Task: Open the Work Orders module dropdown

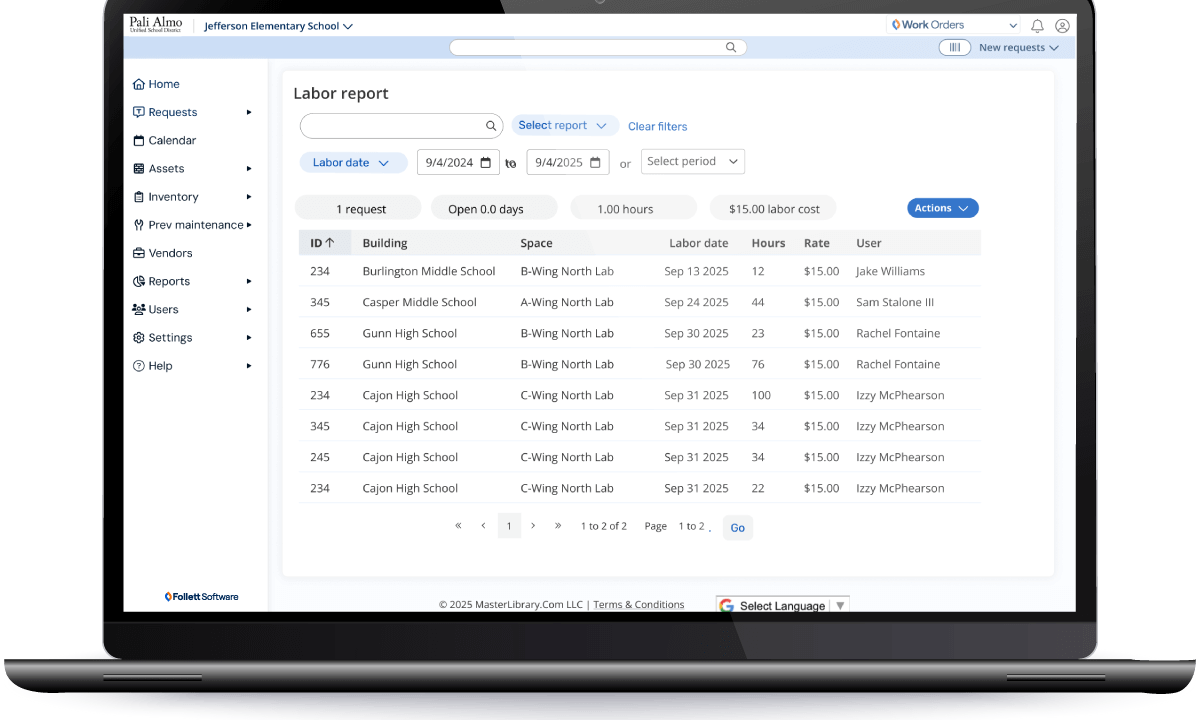Action: tap(954, 26)
